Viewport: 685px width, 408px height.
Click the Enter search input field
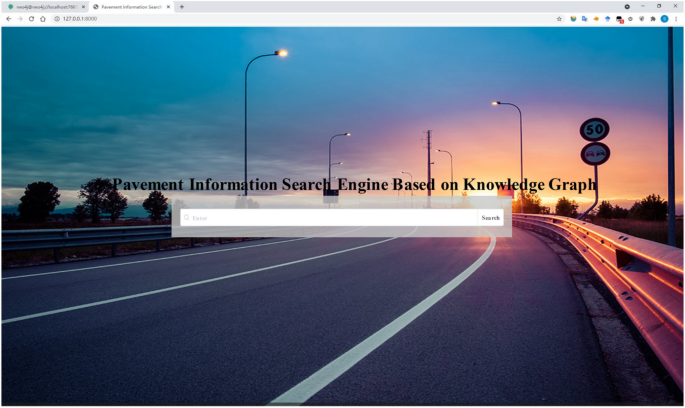pyautogui.click(x=330, y=217)
